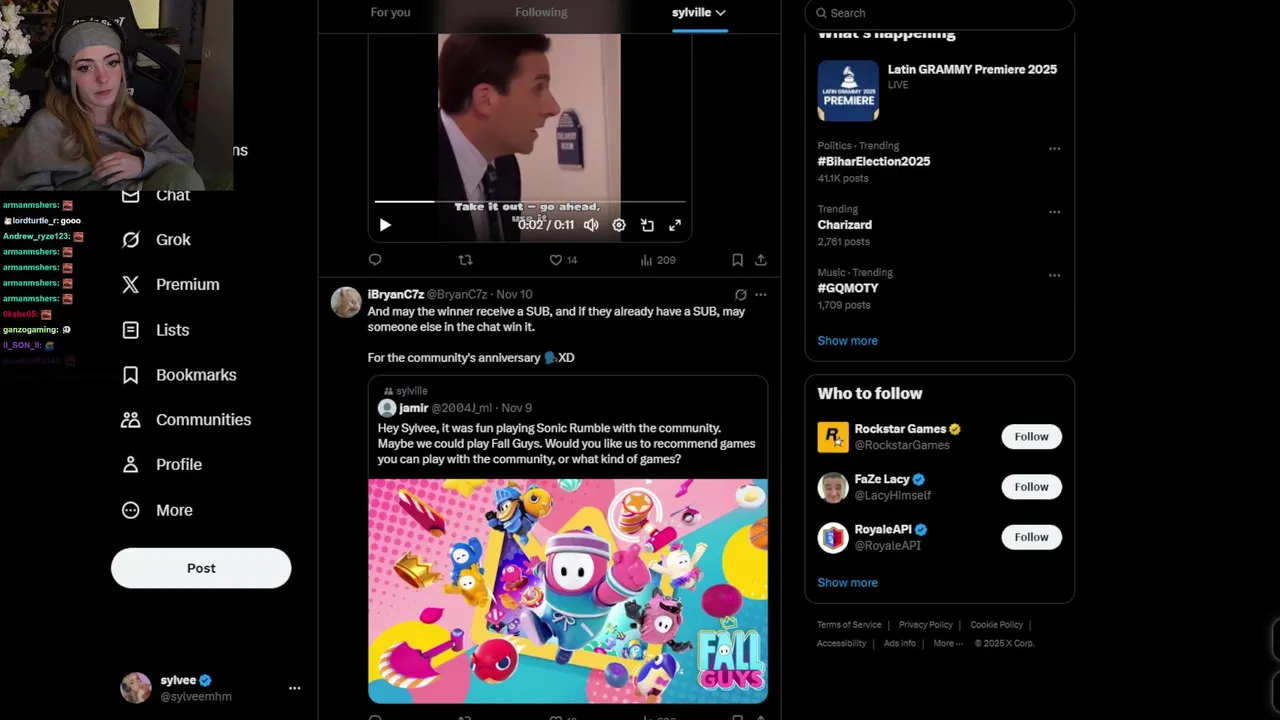Open Premium in the sidebar
The image size is (1280, 720).
click(170, 285)
